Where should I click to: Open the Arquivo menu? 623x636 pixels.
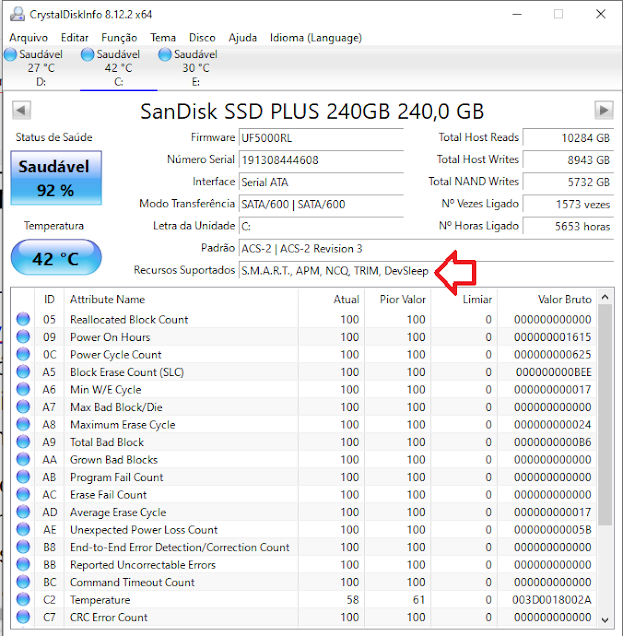coord(28,38)
